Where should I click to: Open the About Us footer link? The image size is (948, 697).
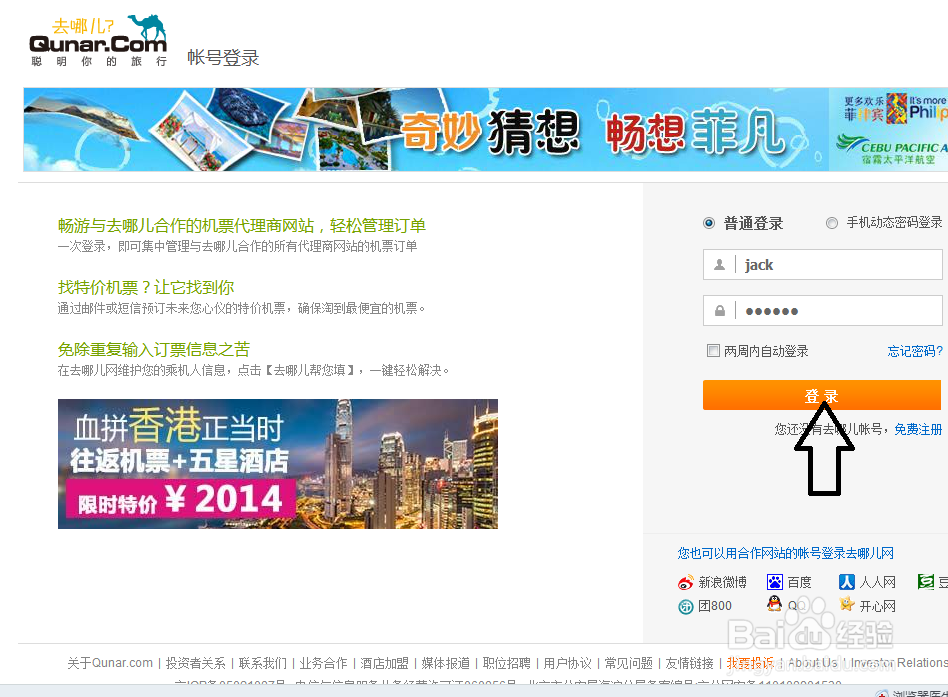(x=813, y=663)
